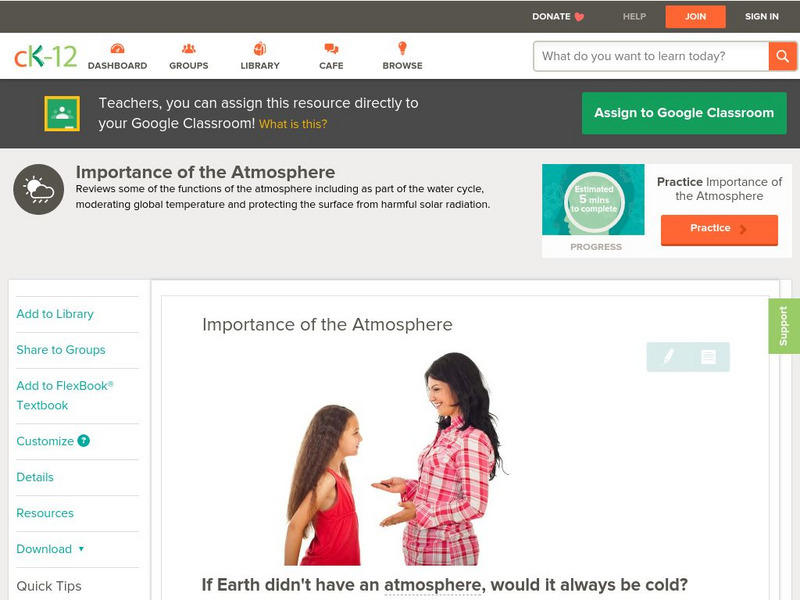Screen dimensions: 800x600
Task: Click the Practice button
Action: (719, 229)
